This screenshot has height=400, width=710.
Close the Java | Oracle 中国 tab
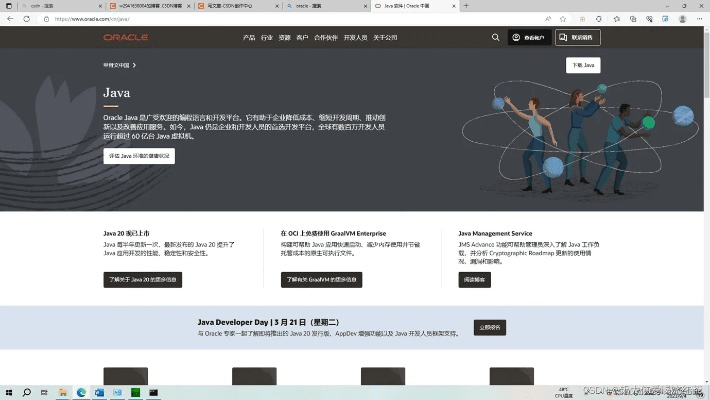[x=454, y=6]
